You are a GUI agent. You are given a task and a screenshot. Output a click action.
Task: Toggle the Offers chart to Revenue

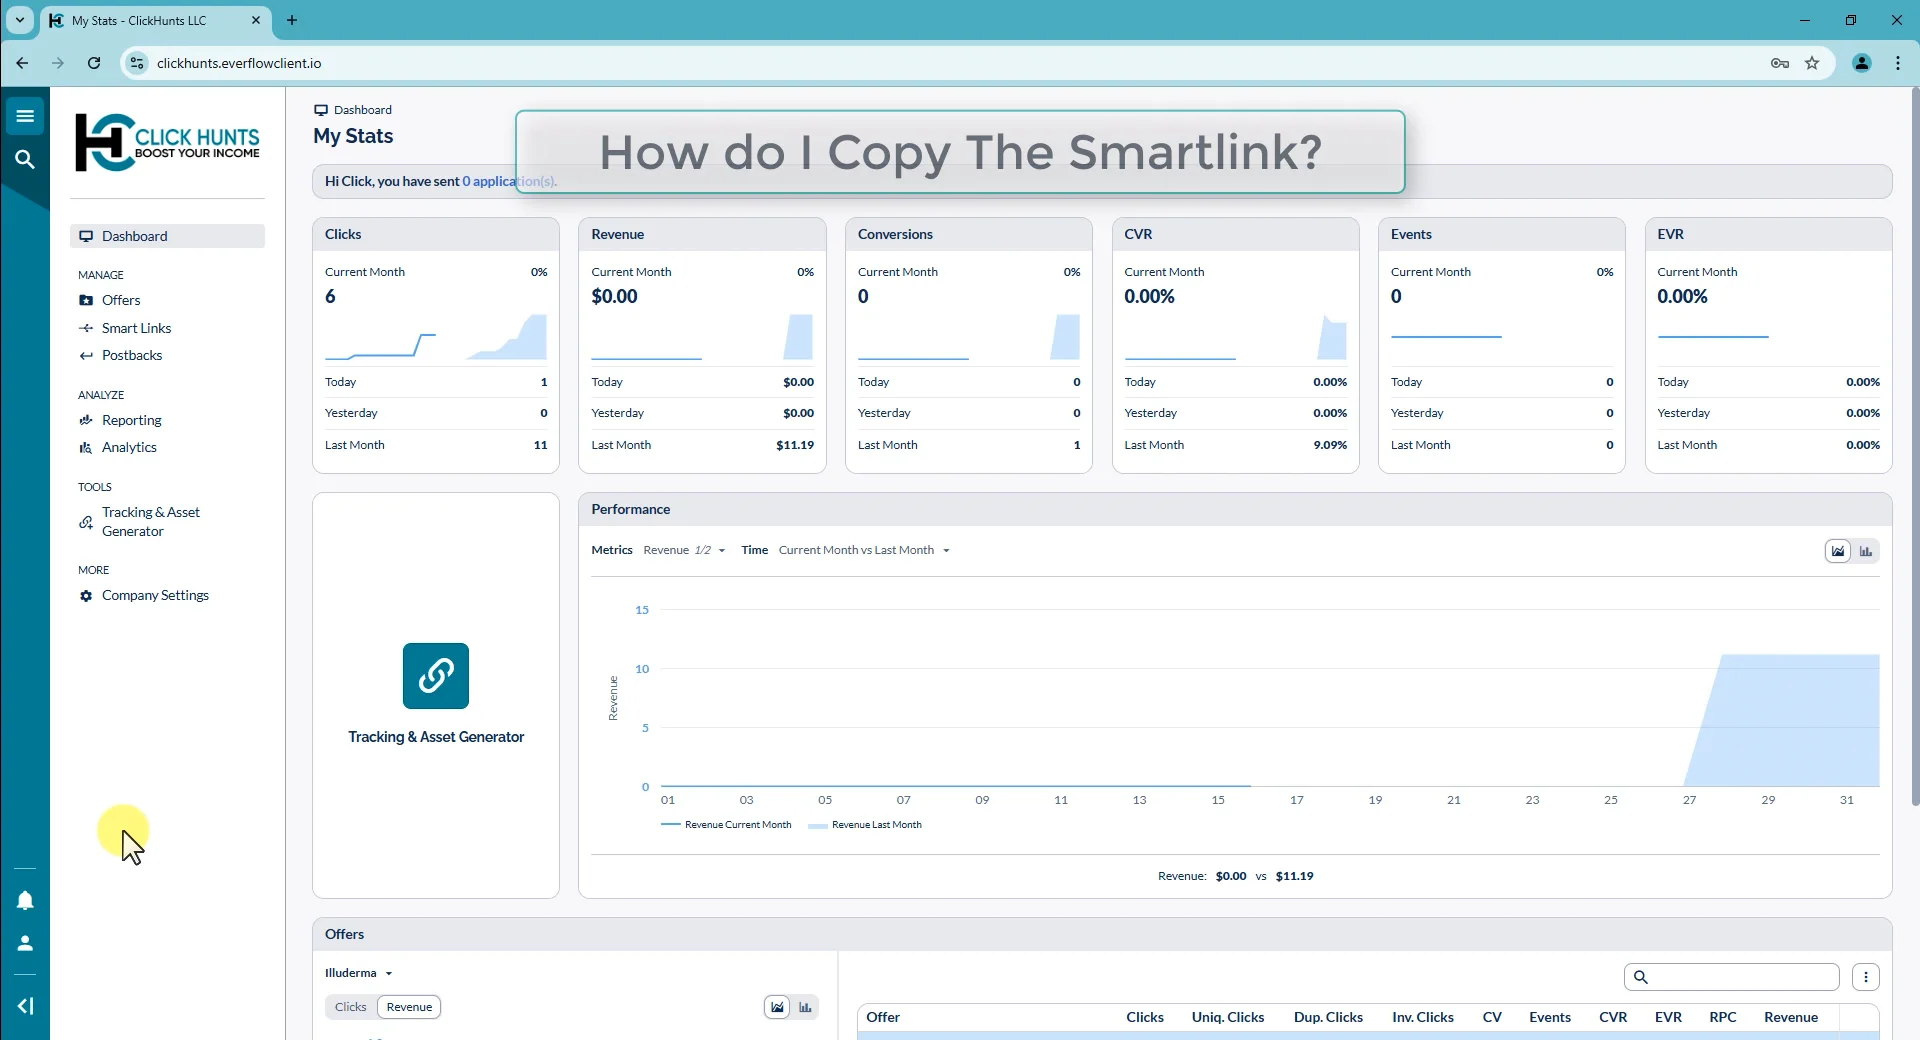click(409, 1007)
